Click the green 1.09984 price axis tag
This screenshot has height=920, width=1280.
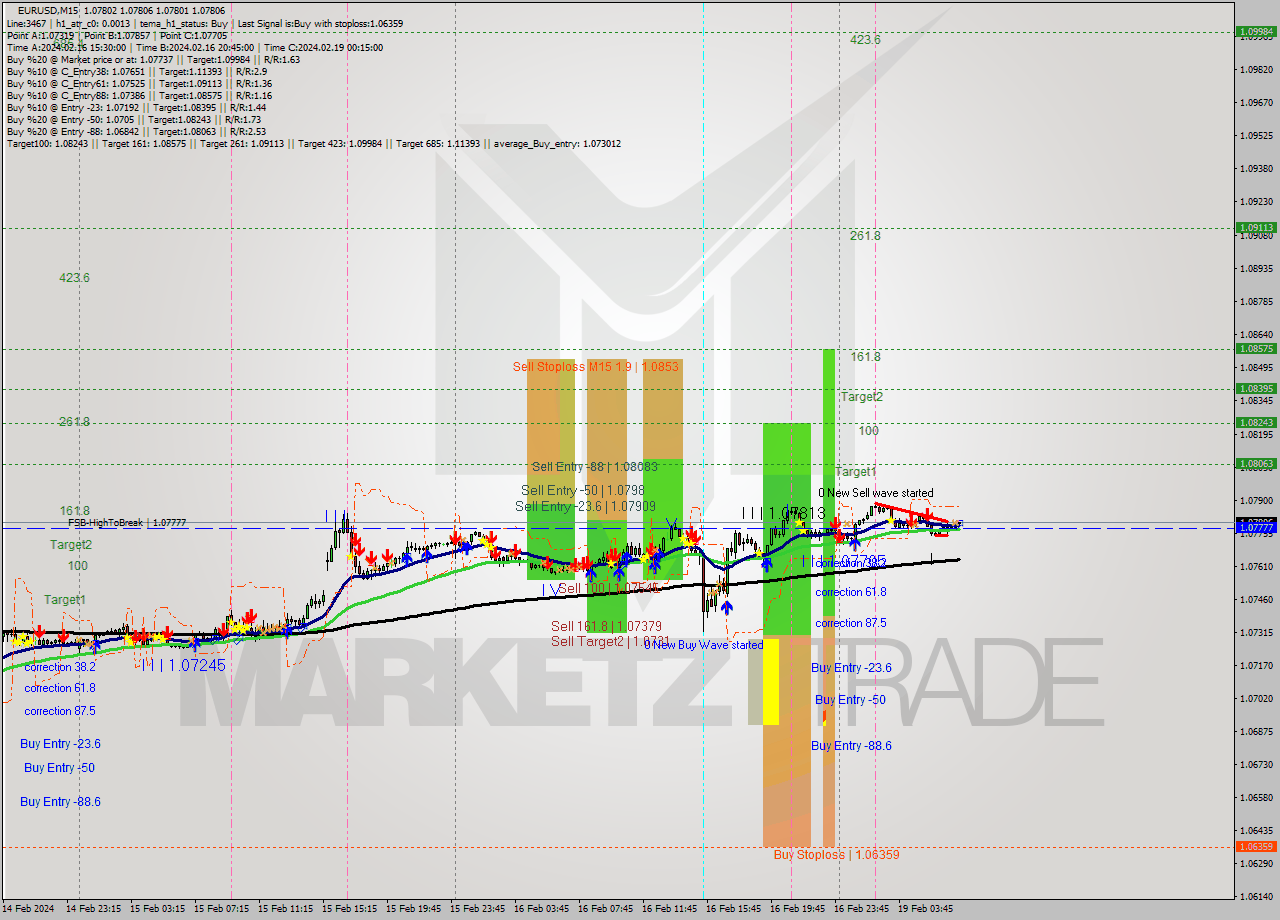[1256, 31]
